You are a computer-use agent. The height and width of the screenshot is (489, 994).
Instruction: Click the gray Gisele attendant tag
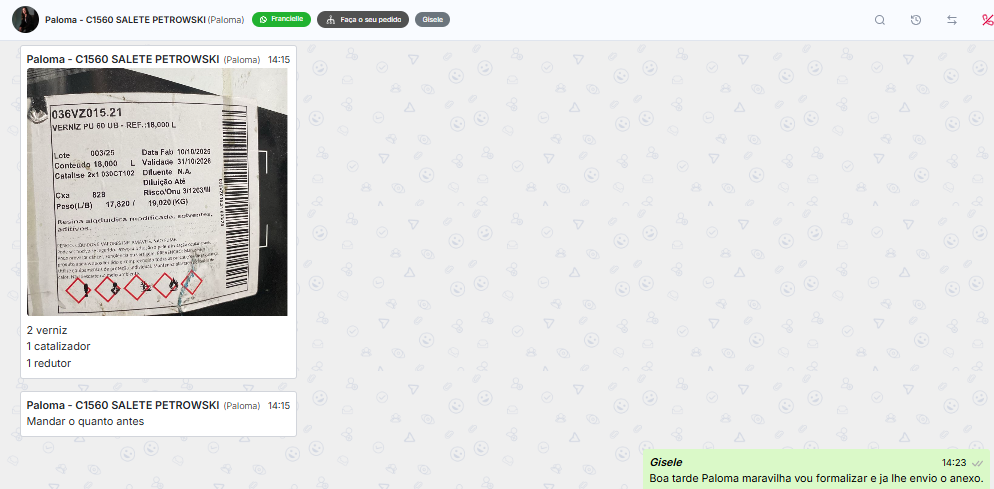click(x=432, y=20)
